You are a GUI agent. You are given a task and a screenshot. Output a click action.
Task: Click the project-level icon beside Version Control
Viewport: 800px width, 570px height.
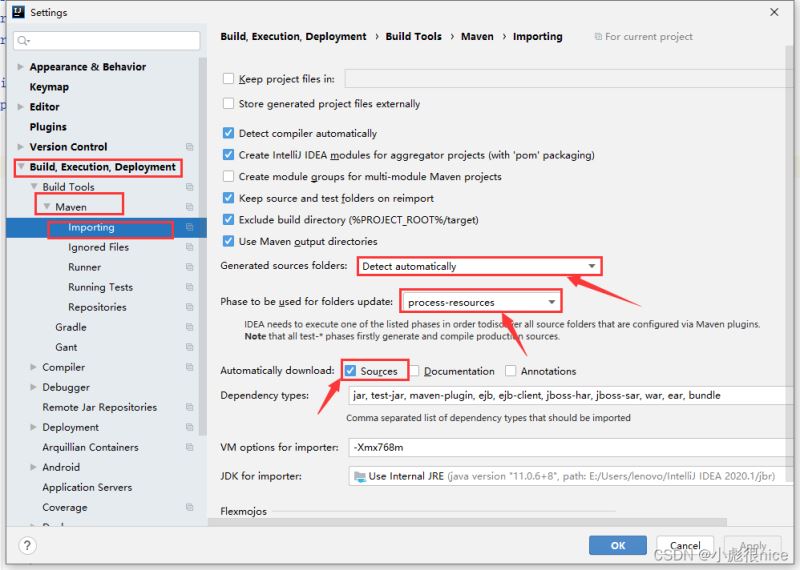190,147
